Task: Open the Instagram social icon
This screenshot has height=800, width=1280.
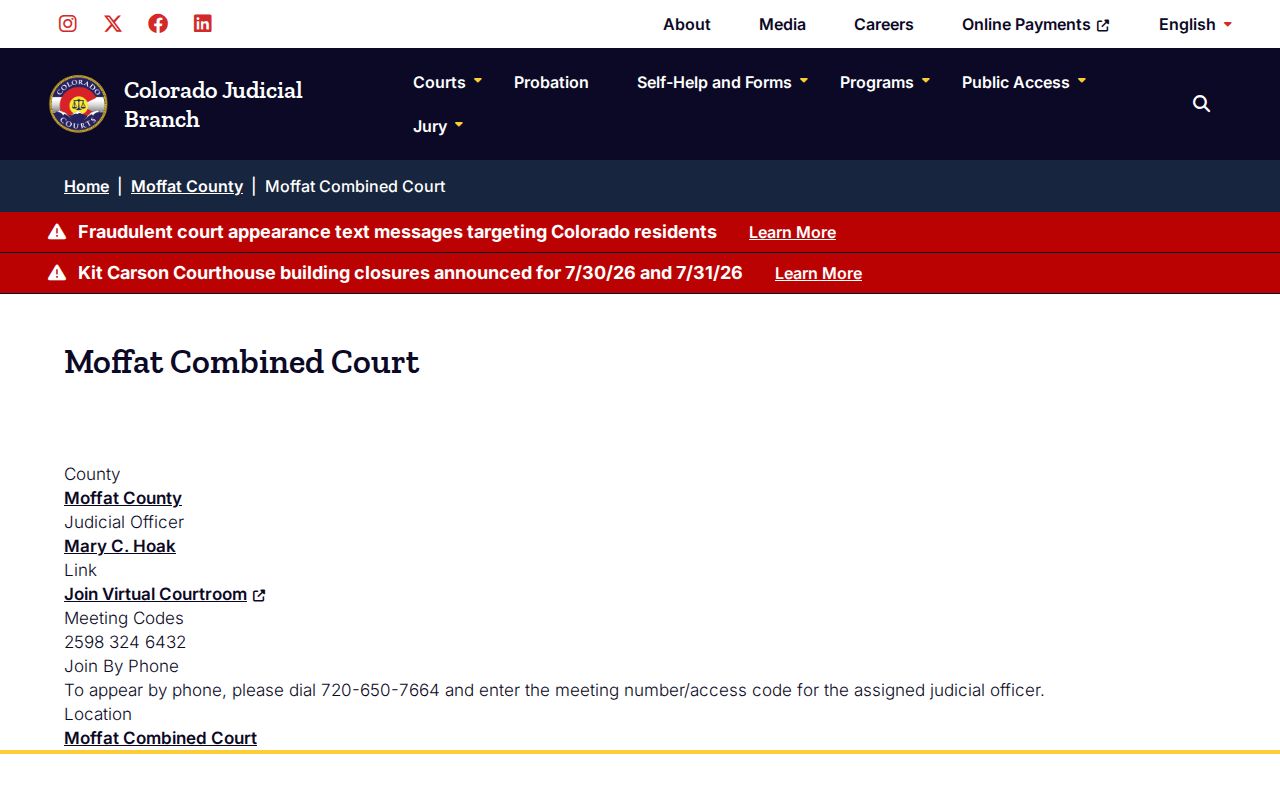Action: click(x=68, y=24)
